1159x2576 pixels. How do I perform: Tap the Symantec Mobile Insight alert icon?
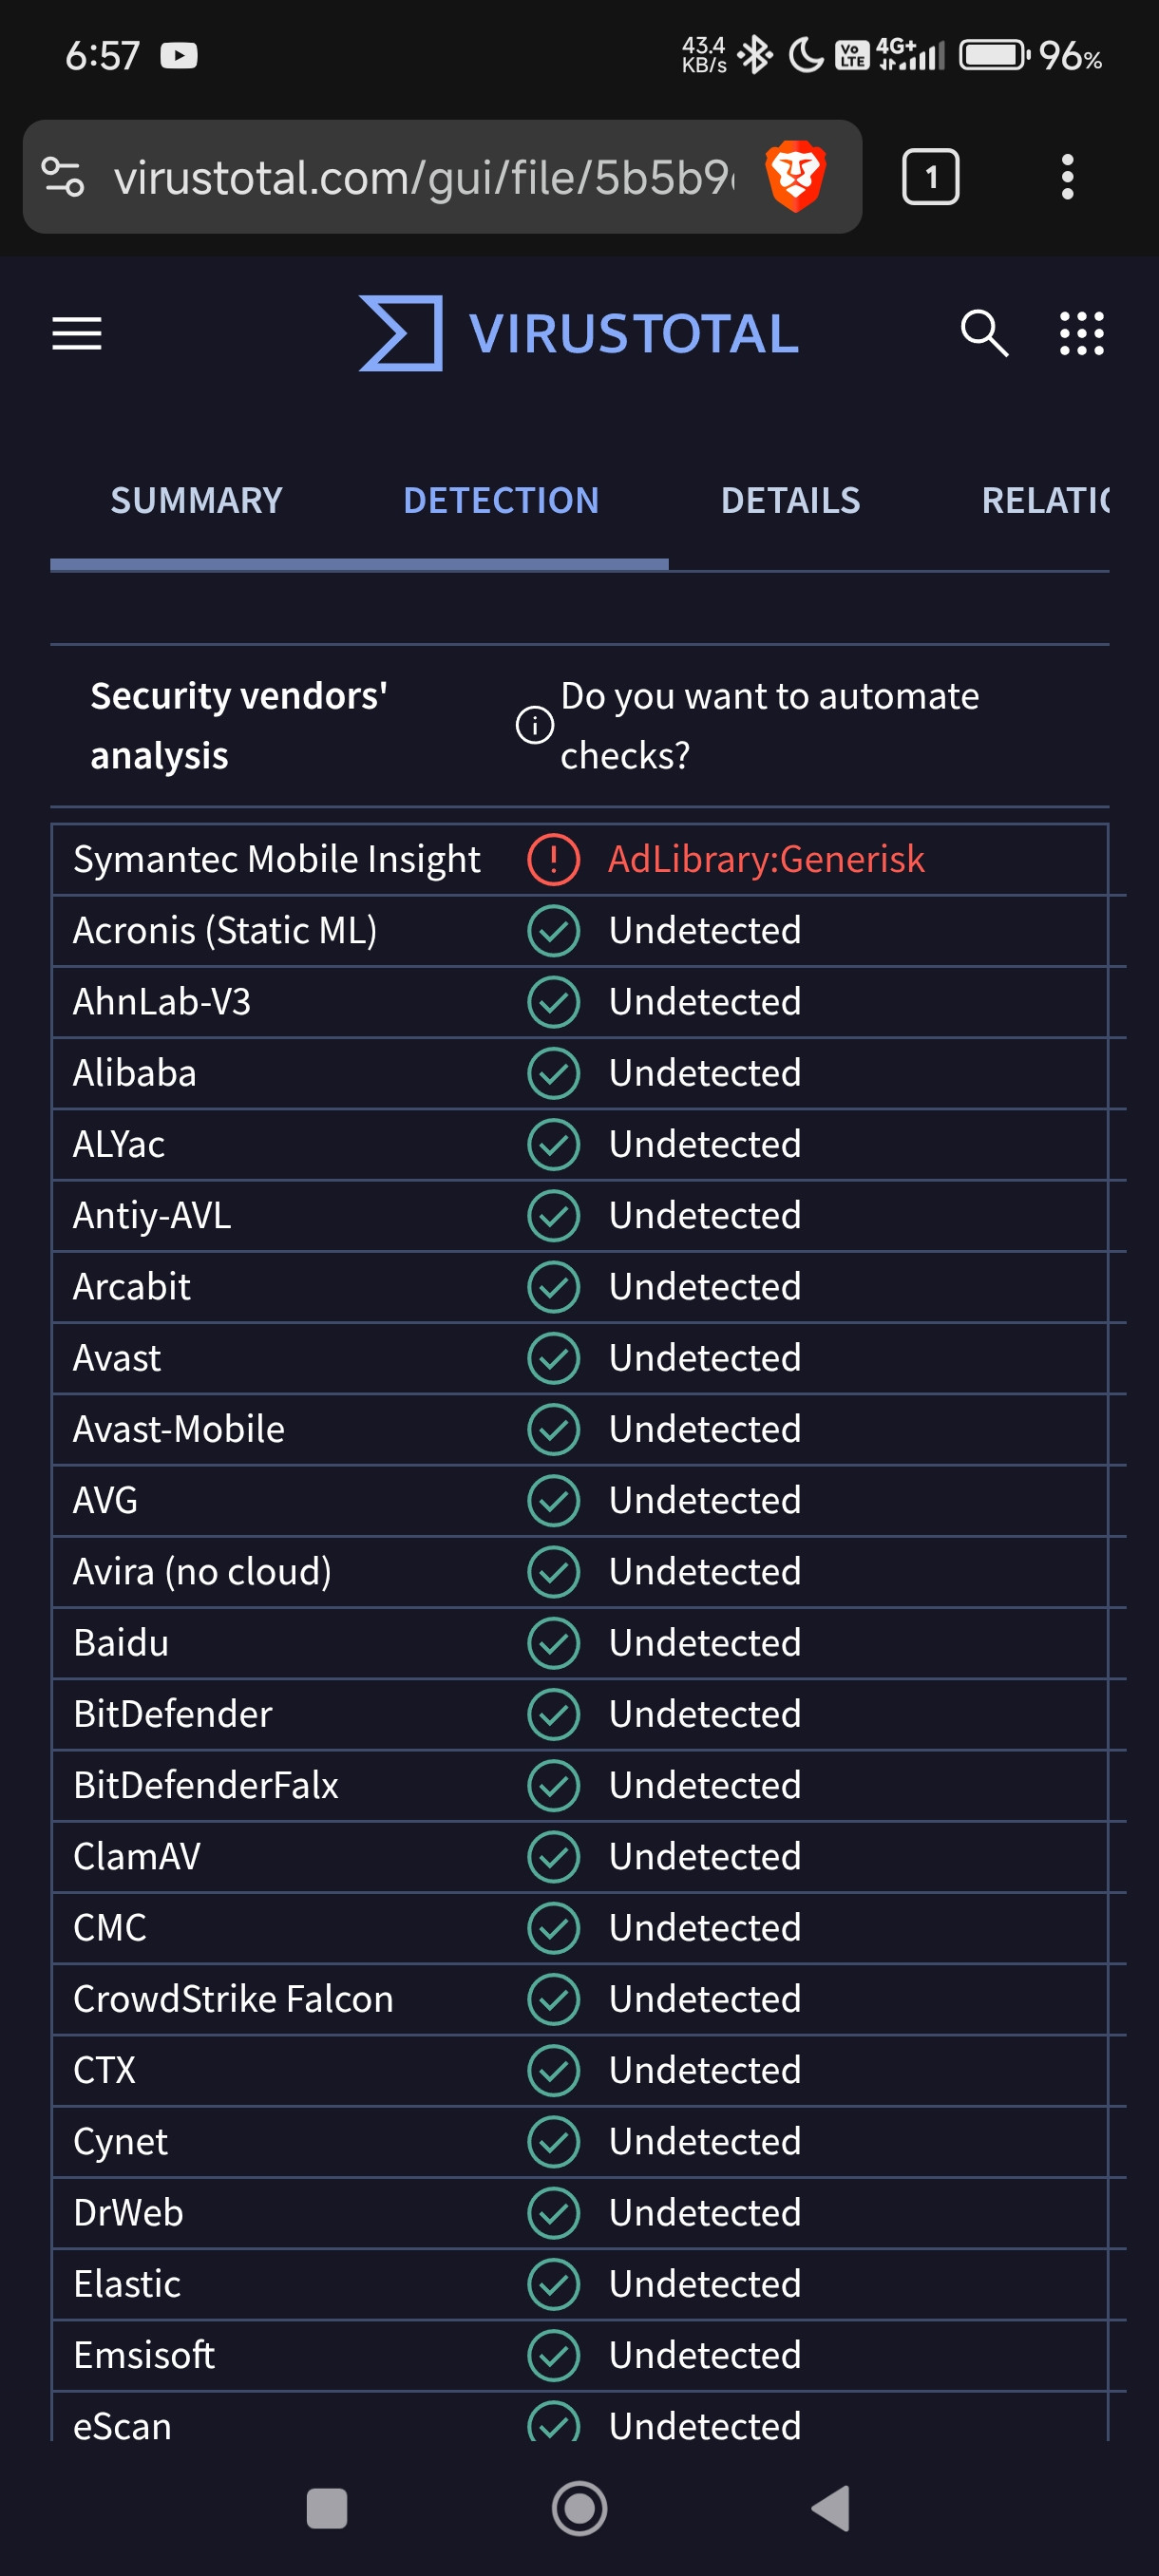pos(553,860)
